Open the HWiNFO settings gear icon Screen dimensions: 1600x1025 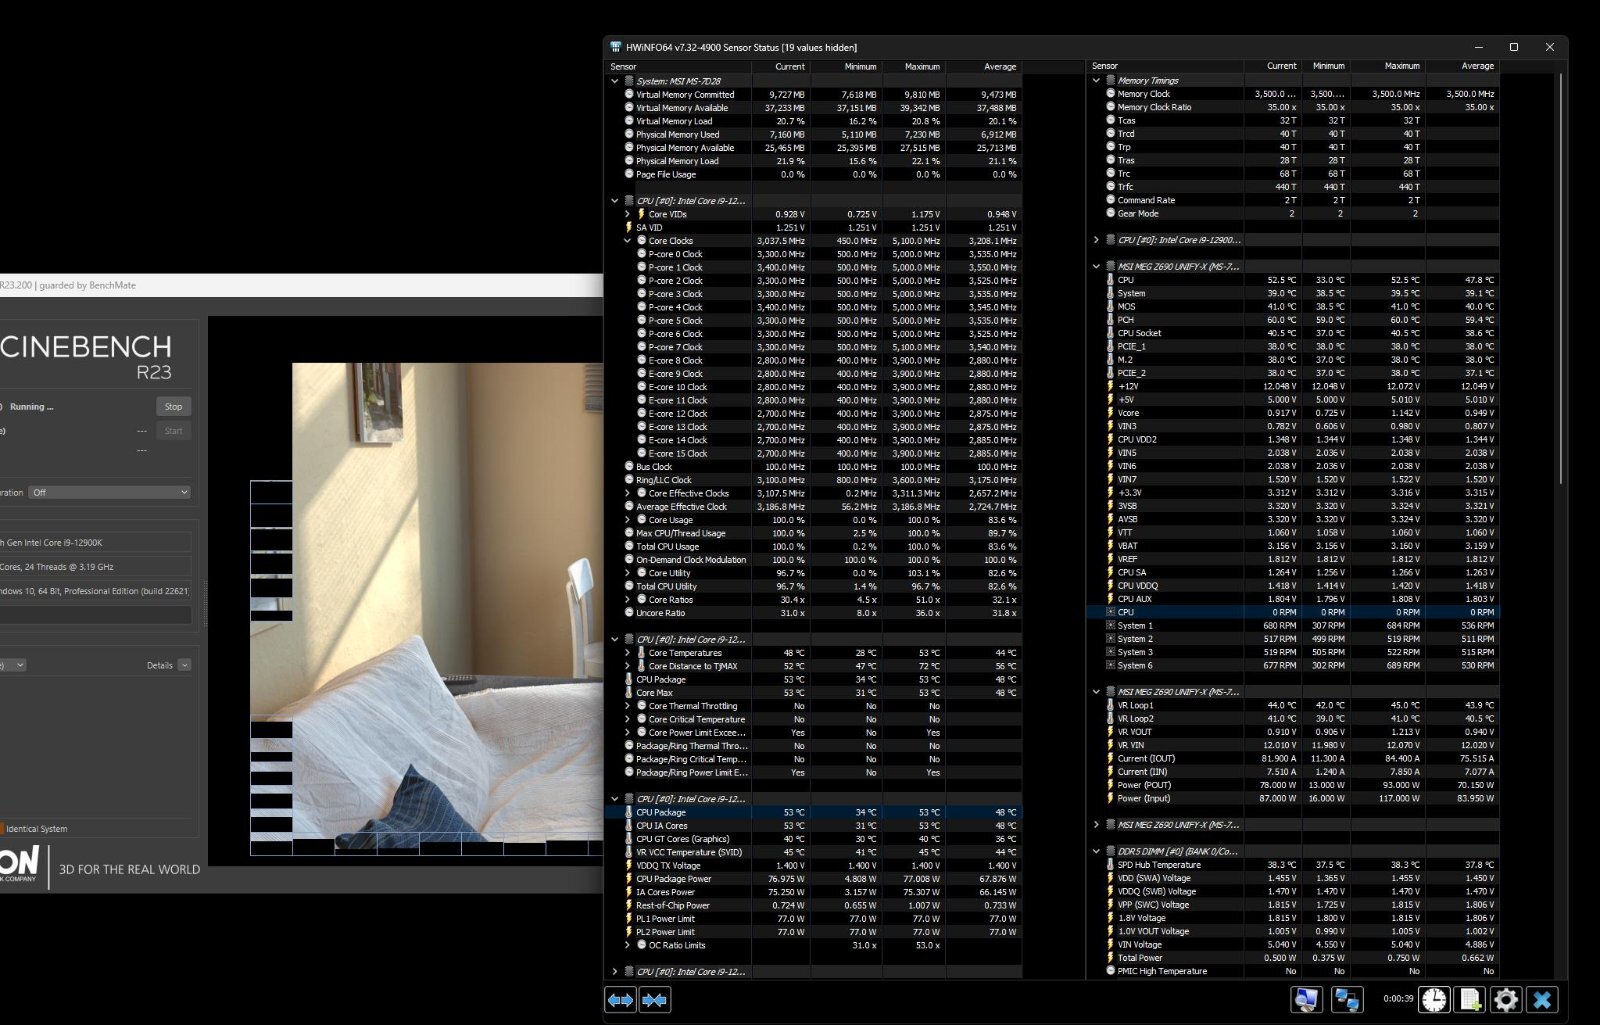(1506, 999)
